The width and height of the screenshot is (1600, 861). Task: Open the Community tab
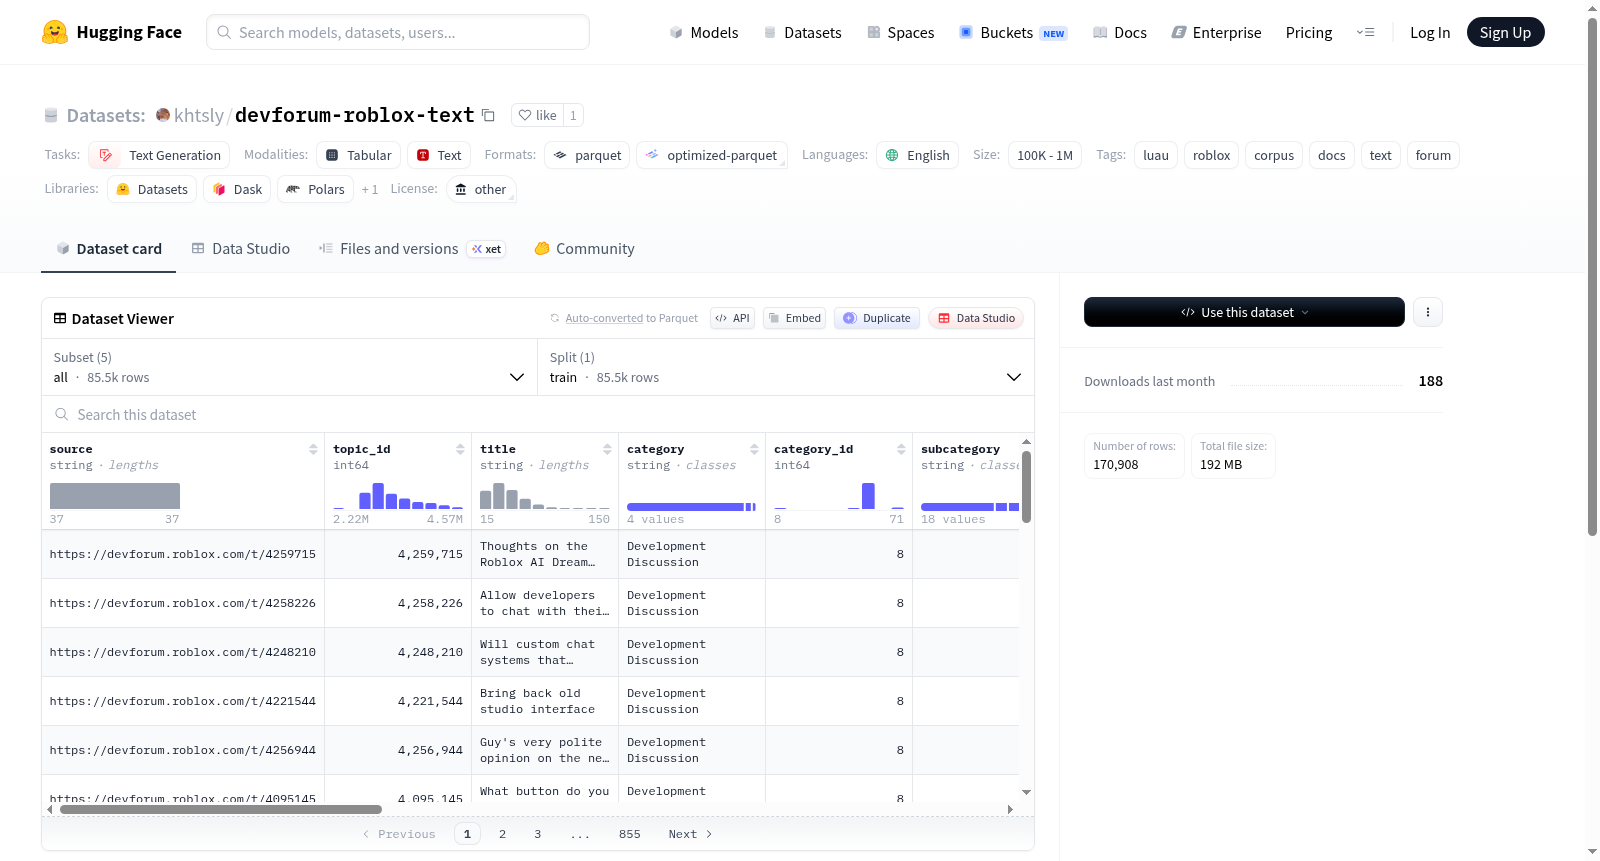(x=585, y=248)
